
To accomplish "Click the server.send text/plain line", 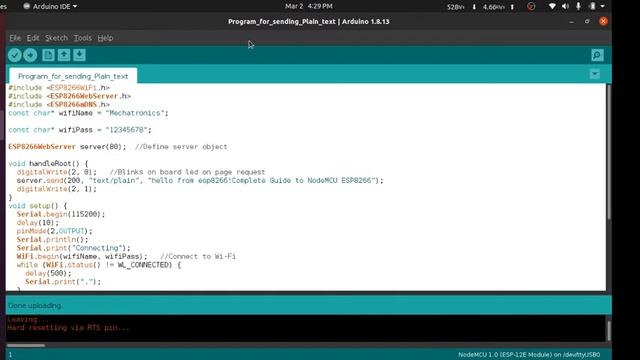I will 200,180.
